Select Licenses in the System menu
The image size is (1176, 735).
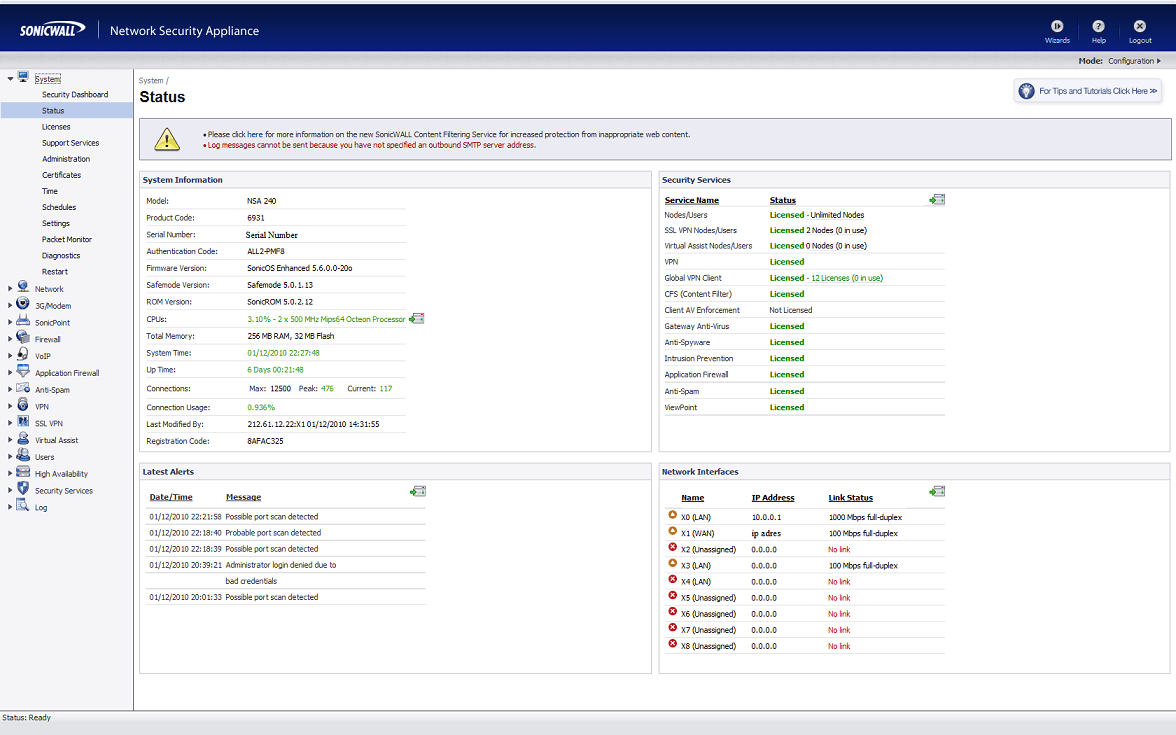[x=56, y=127]
